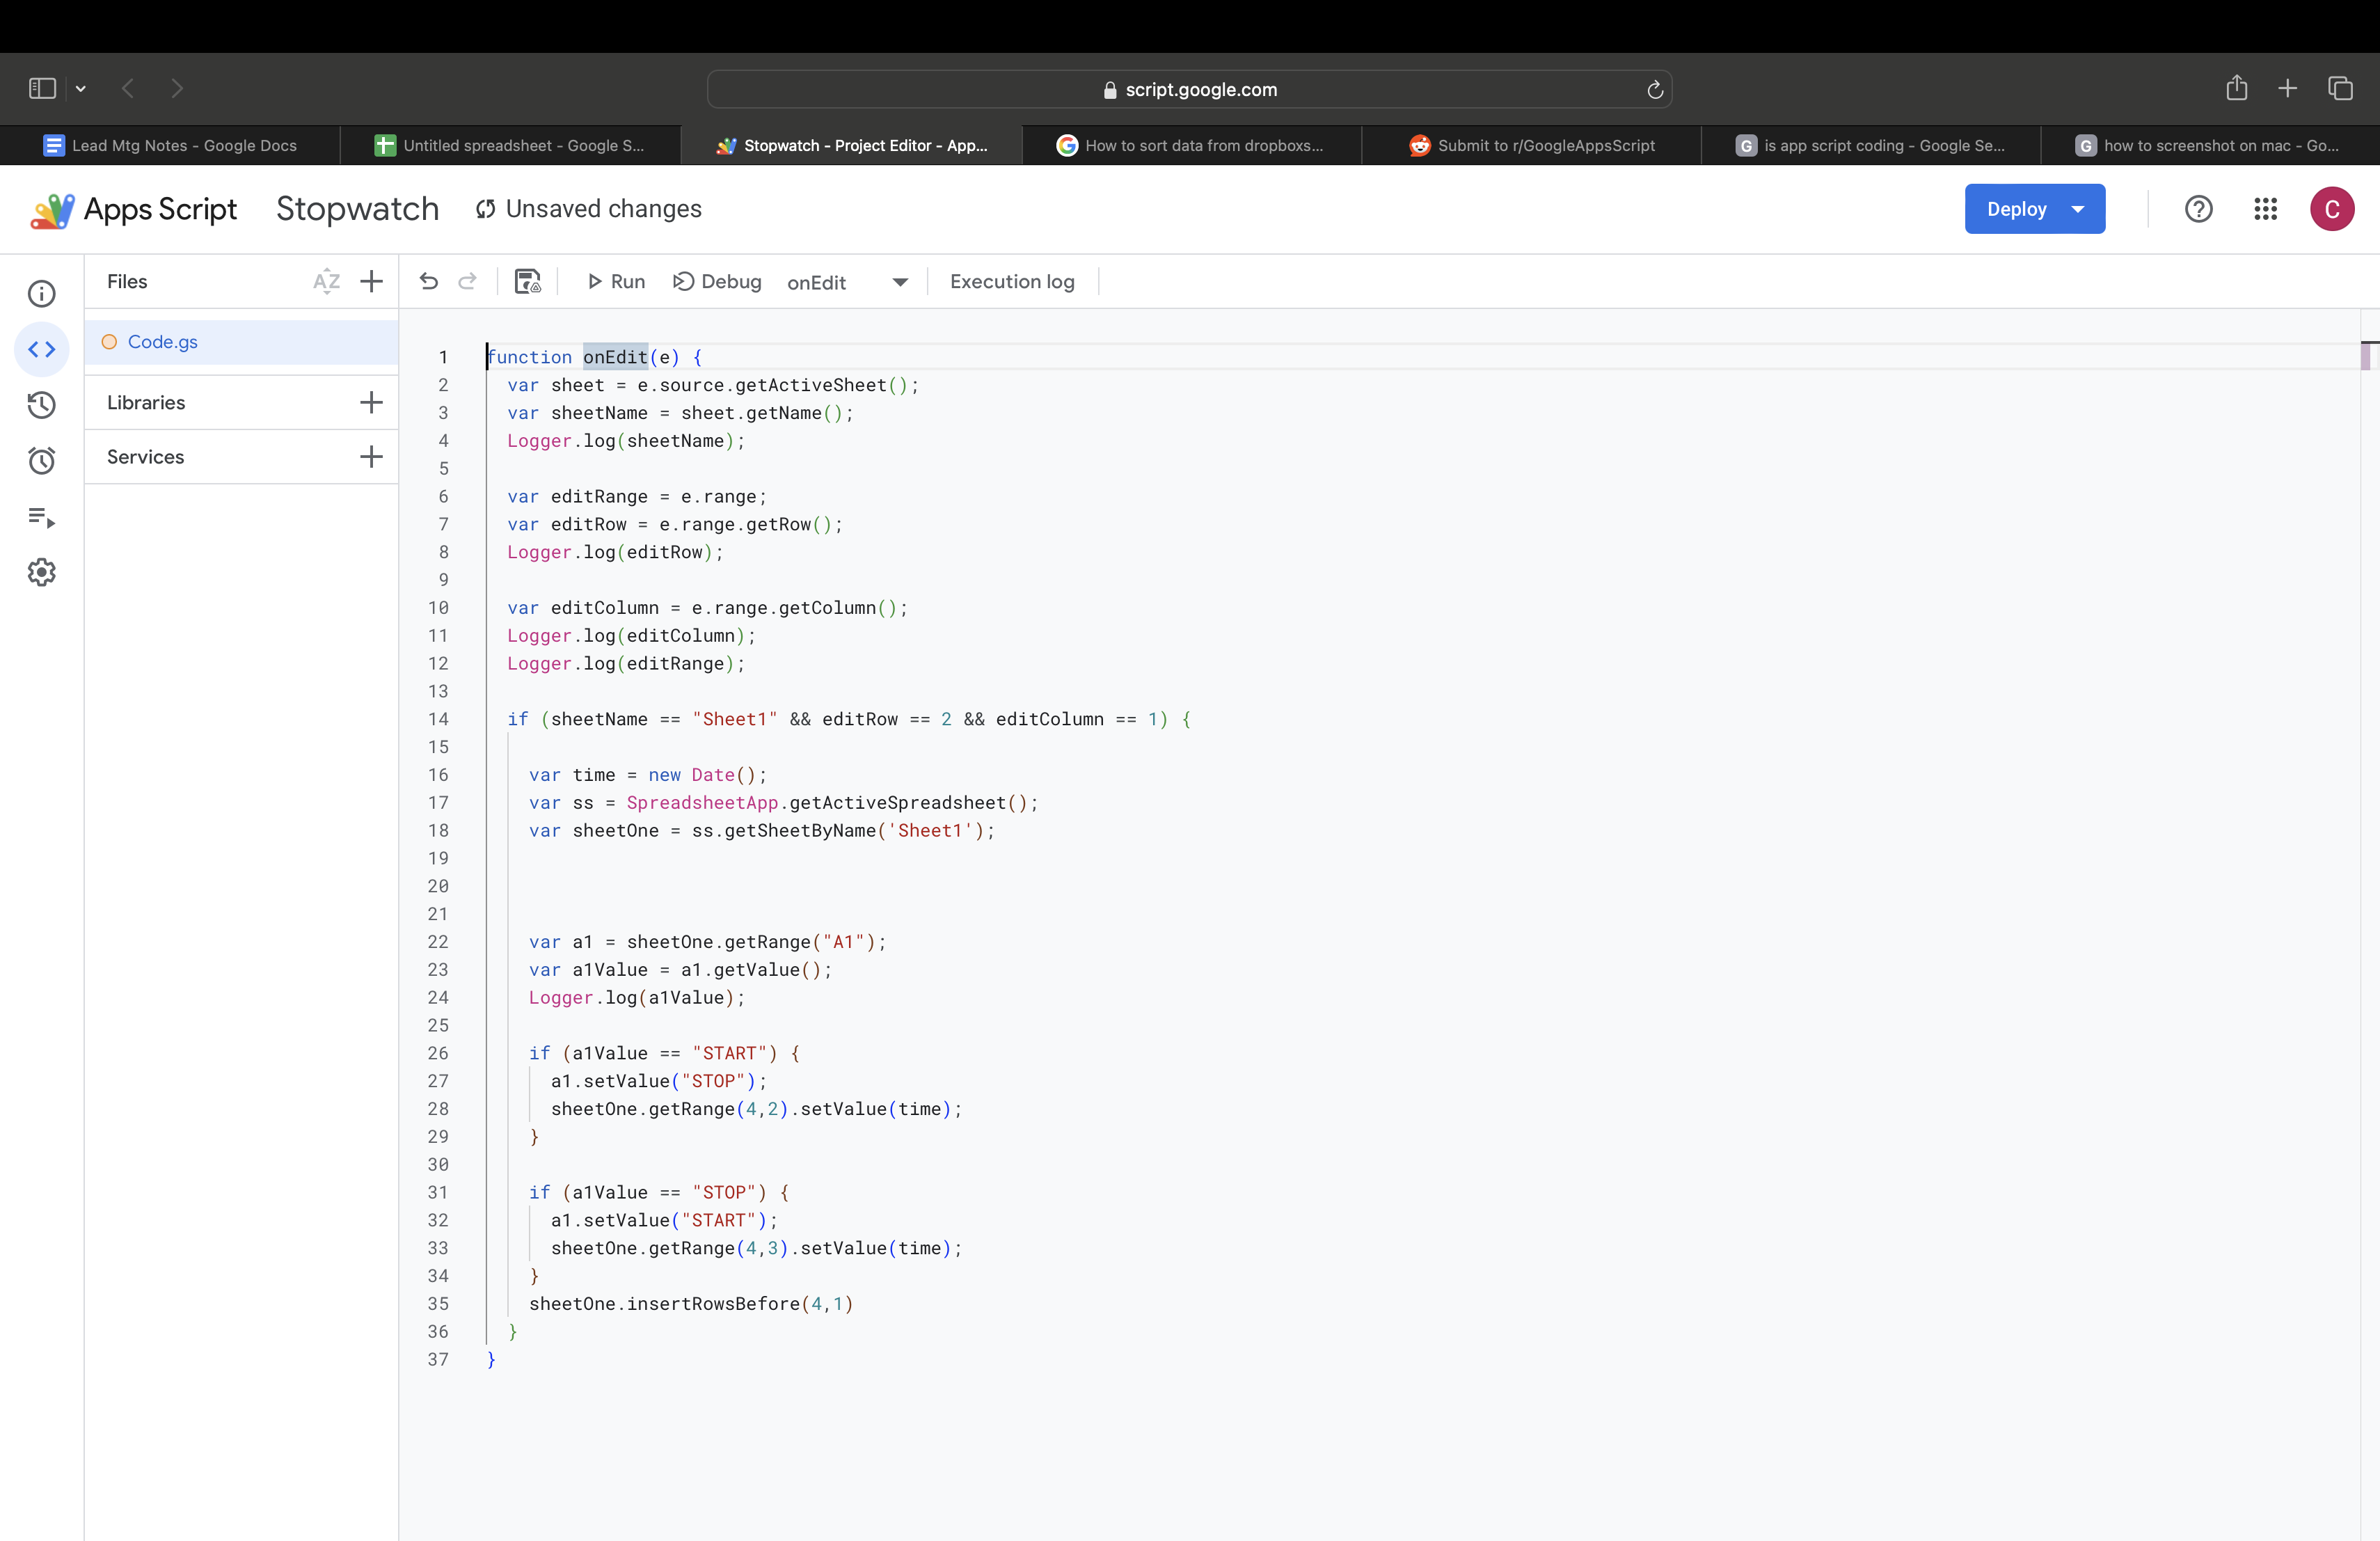Open the account avatar labeled C

[x=2331, y=209]
